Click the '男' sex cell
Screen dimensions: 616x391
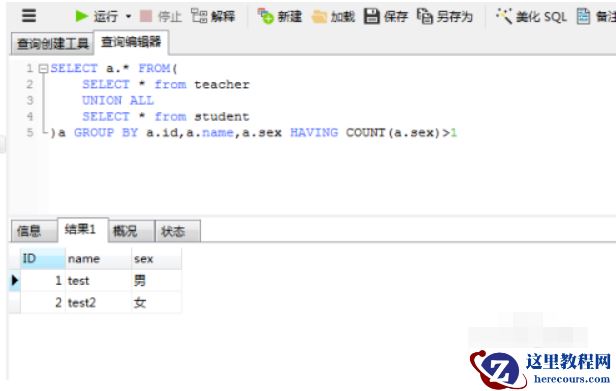click(156, 281)
